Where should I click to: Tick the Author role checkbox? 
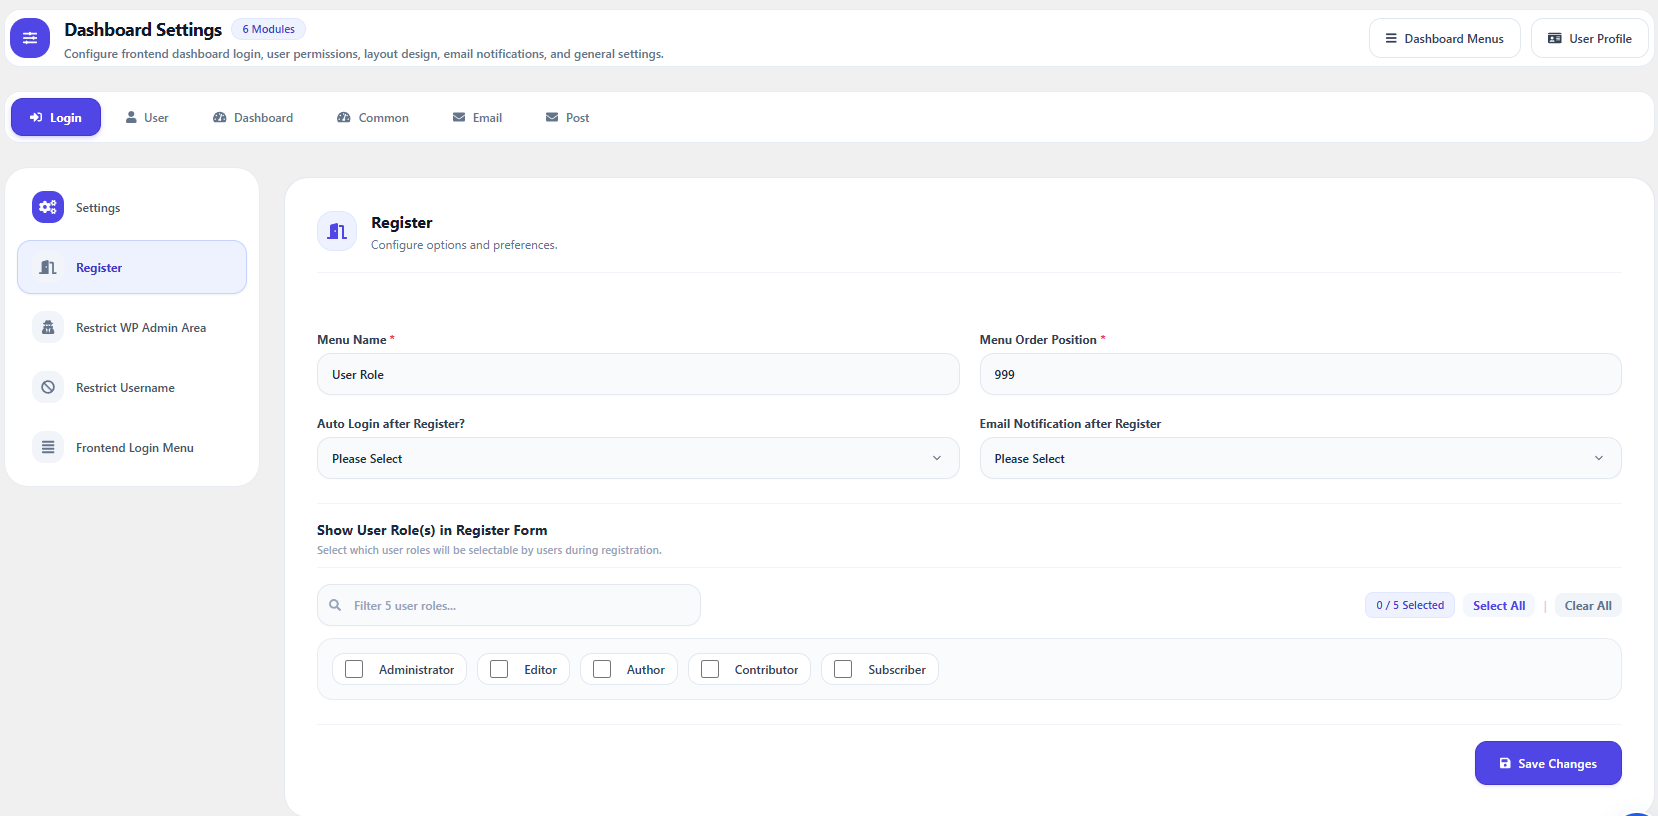point(602,669)
